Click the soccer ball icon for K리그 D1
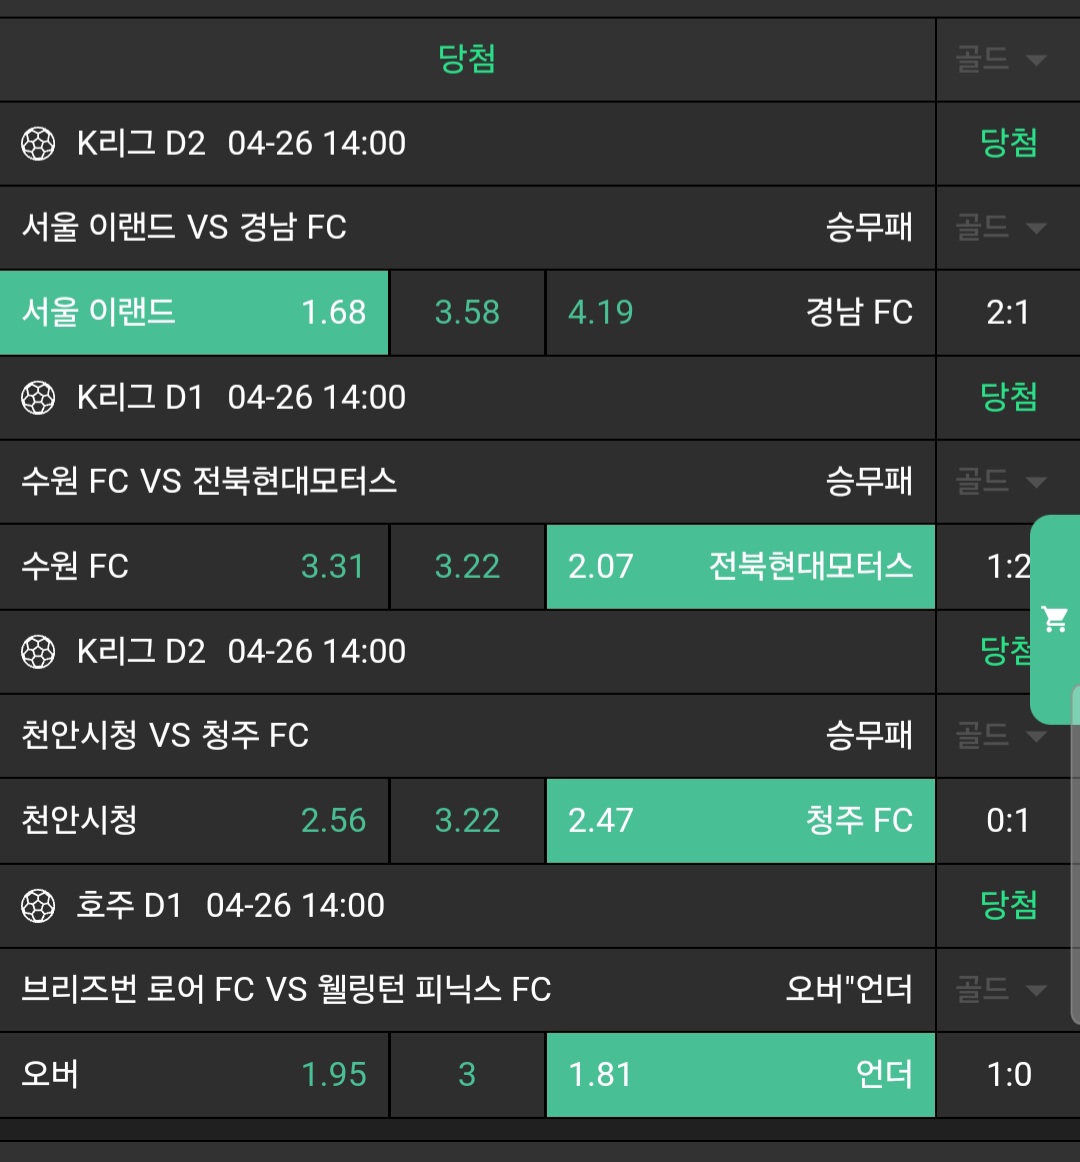 [38, 398]
